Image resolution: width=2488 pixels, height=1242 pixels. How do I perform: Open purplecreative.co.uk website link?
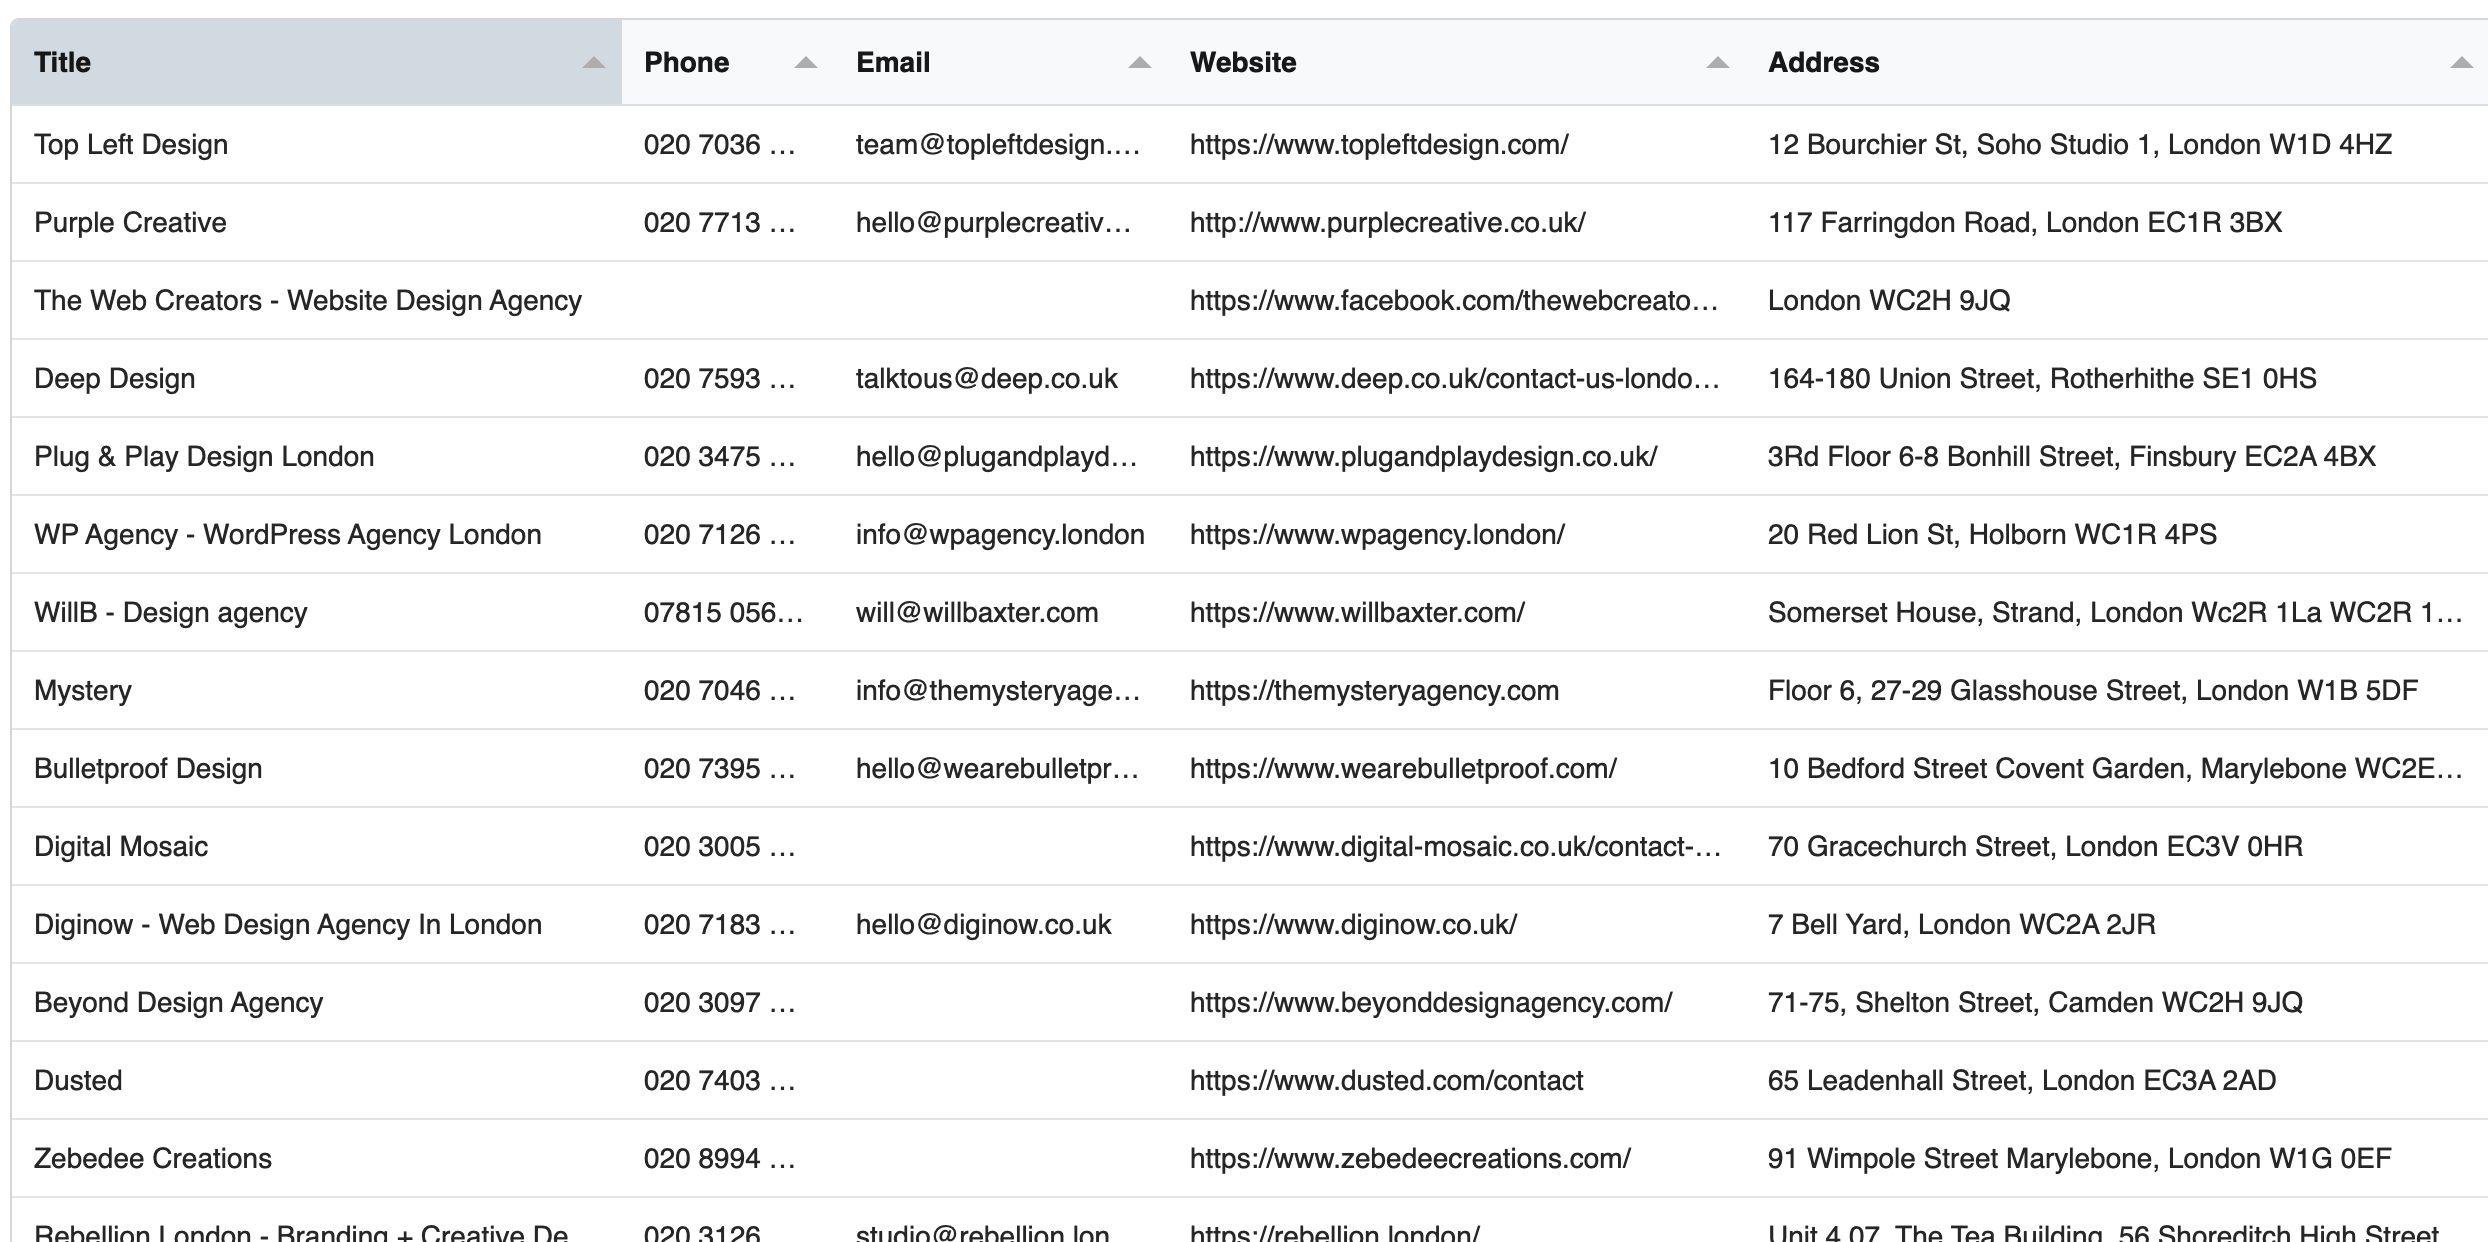(x=1387, y=222)
